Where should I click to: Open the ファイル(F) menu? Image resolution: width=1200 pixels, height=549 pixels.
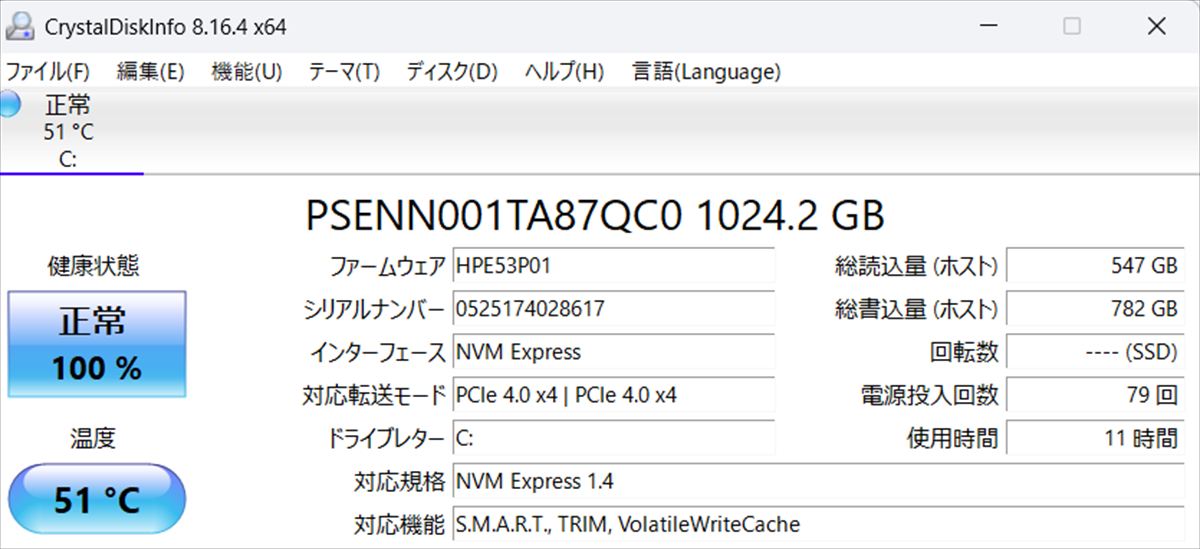[48, 72]
